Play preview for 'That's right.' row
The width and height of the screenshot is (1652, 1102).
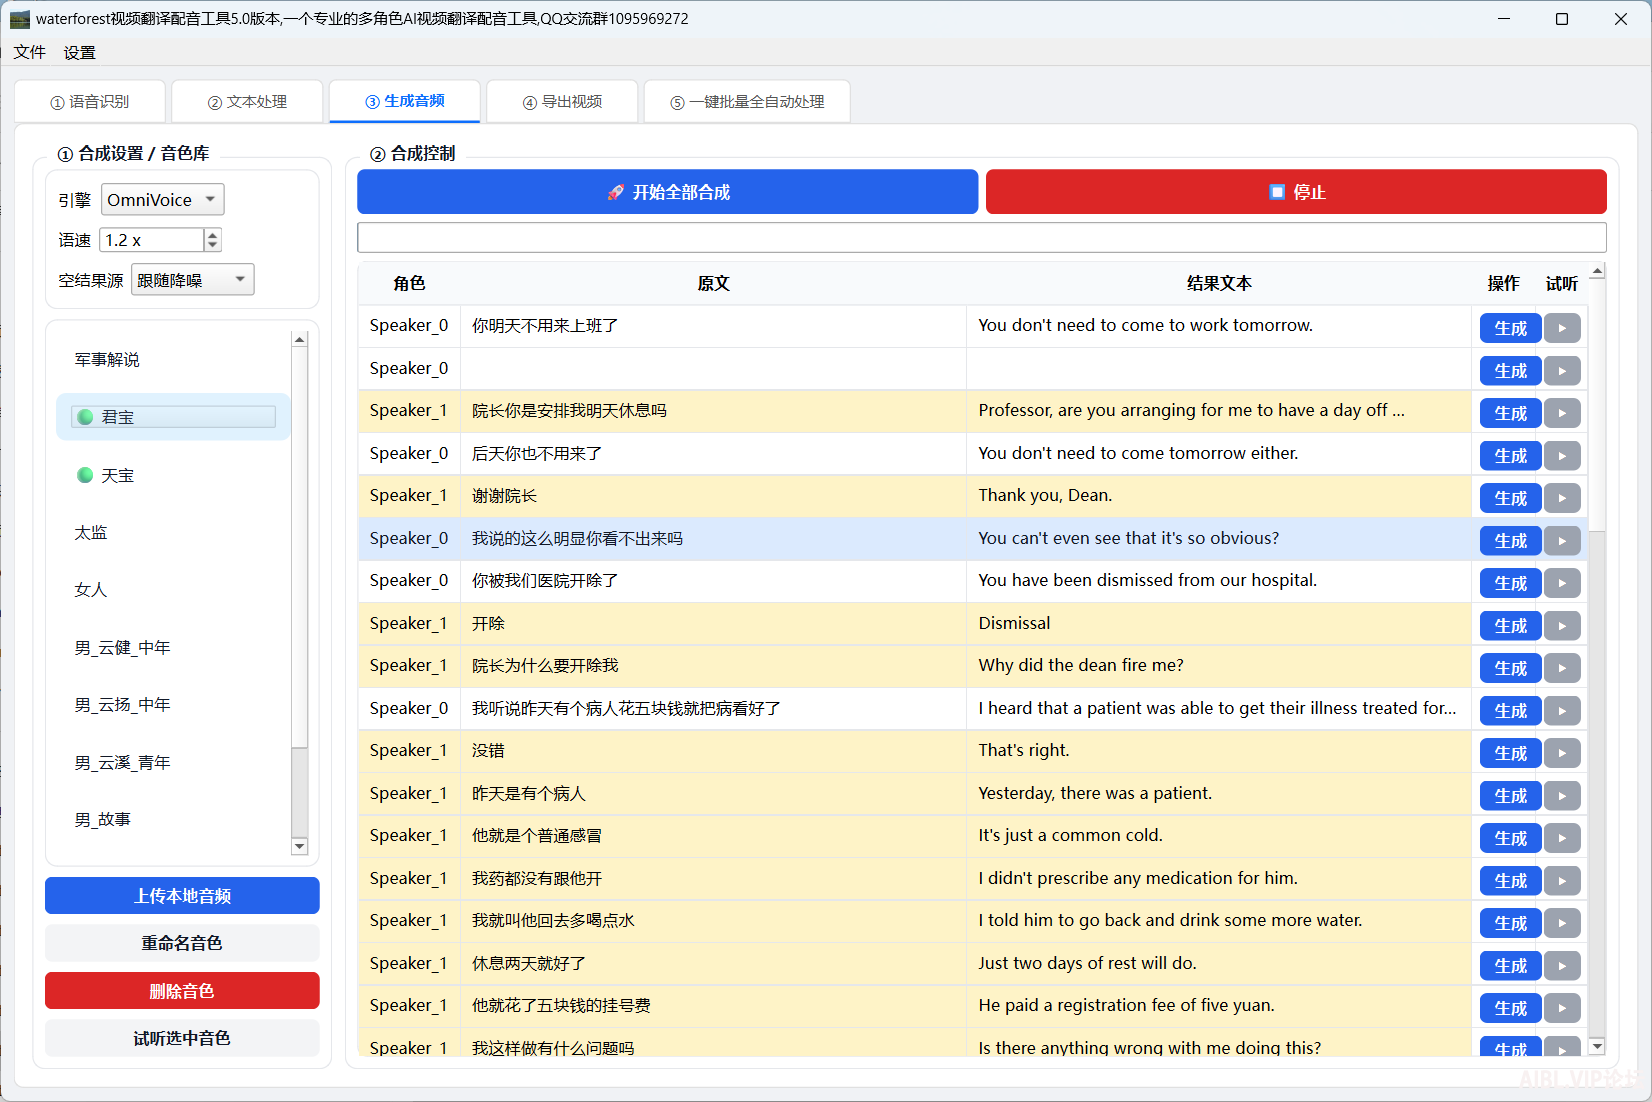click(1561, 753)
